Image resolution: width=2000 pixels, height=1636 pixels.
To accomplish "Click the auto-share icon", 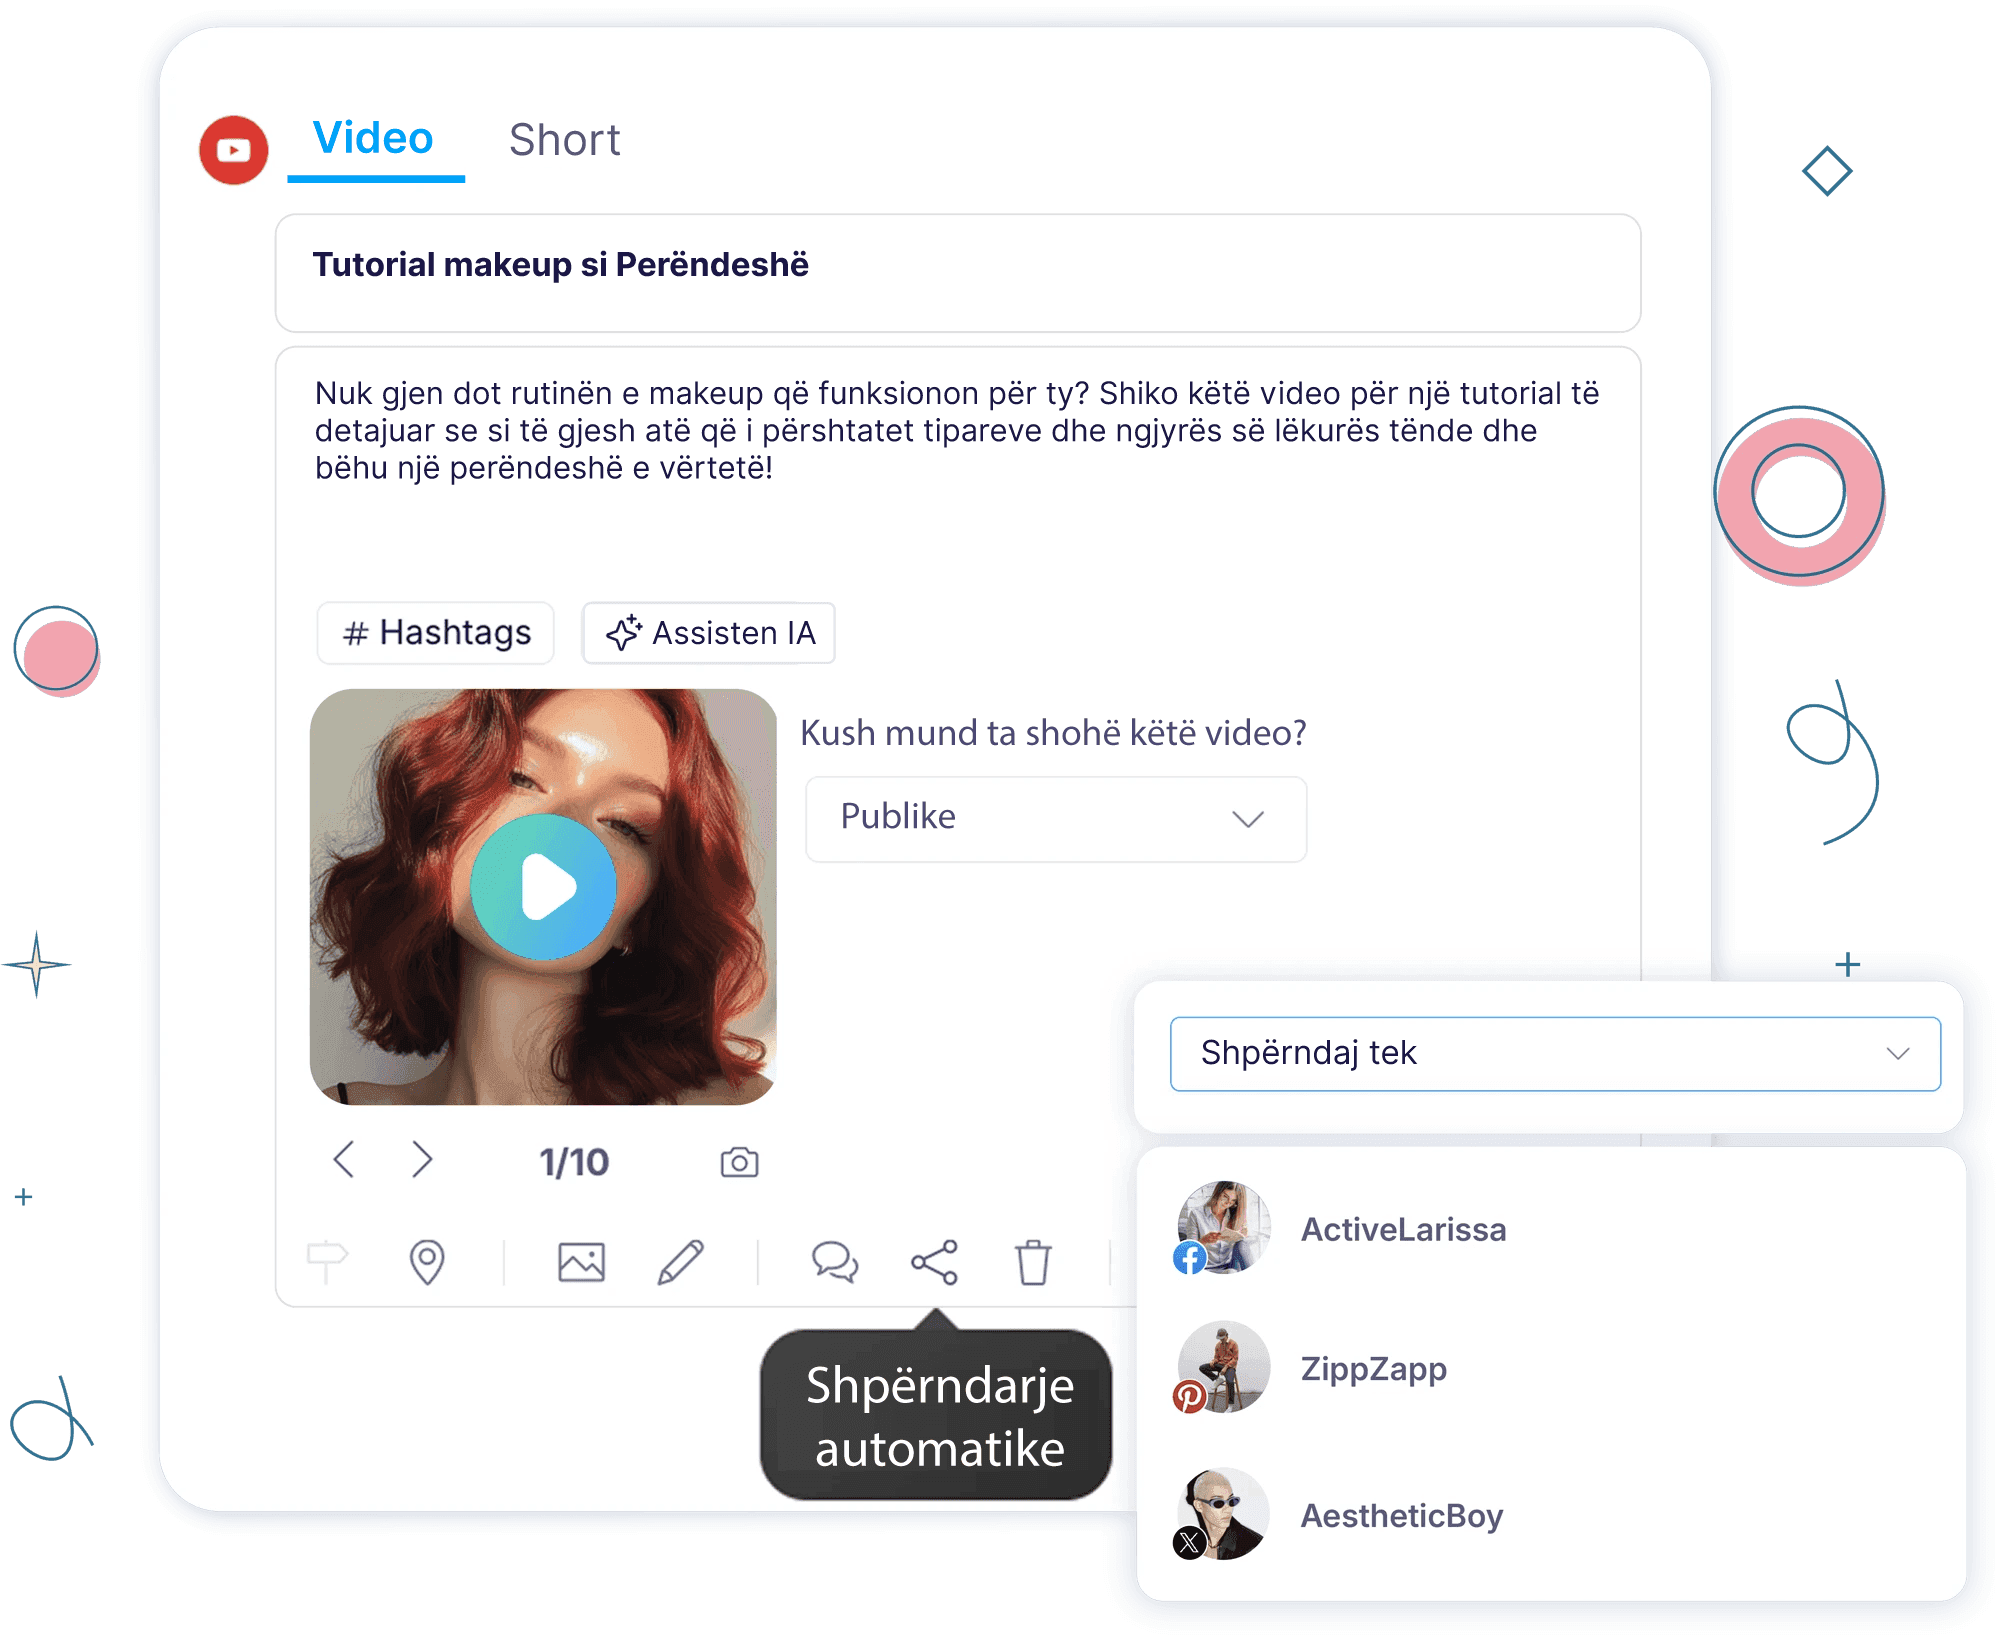I will coord(934,1261).
